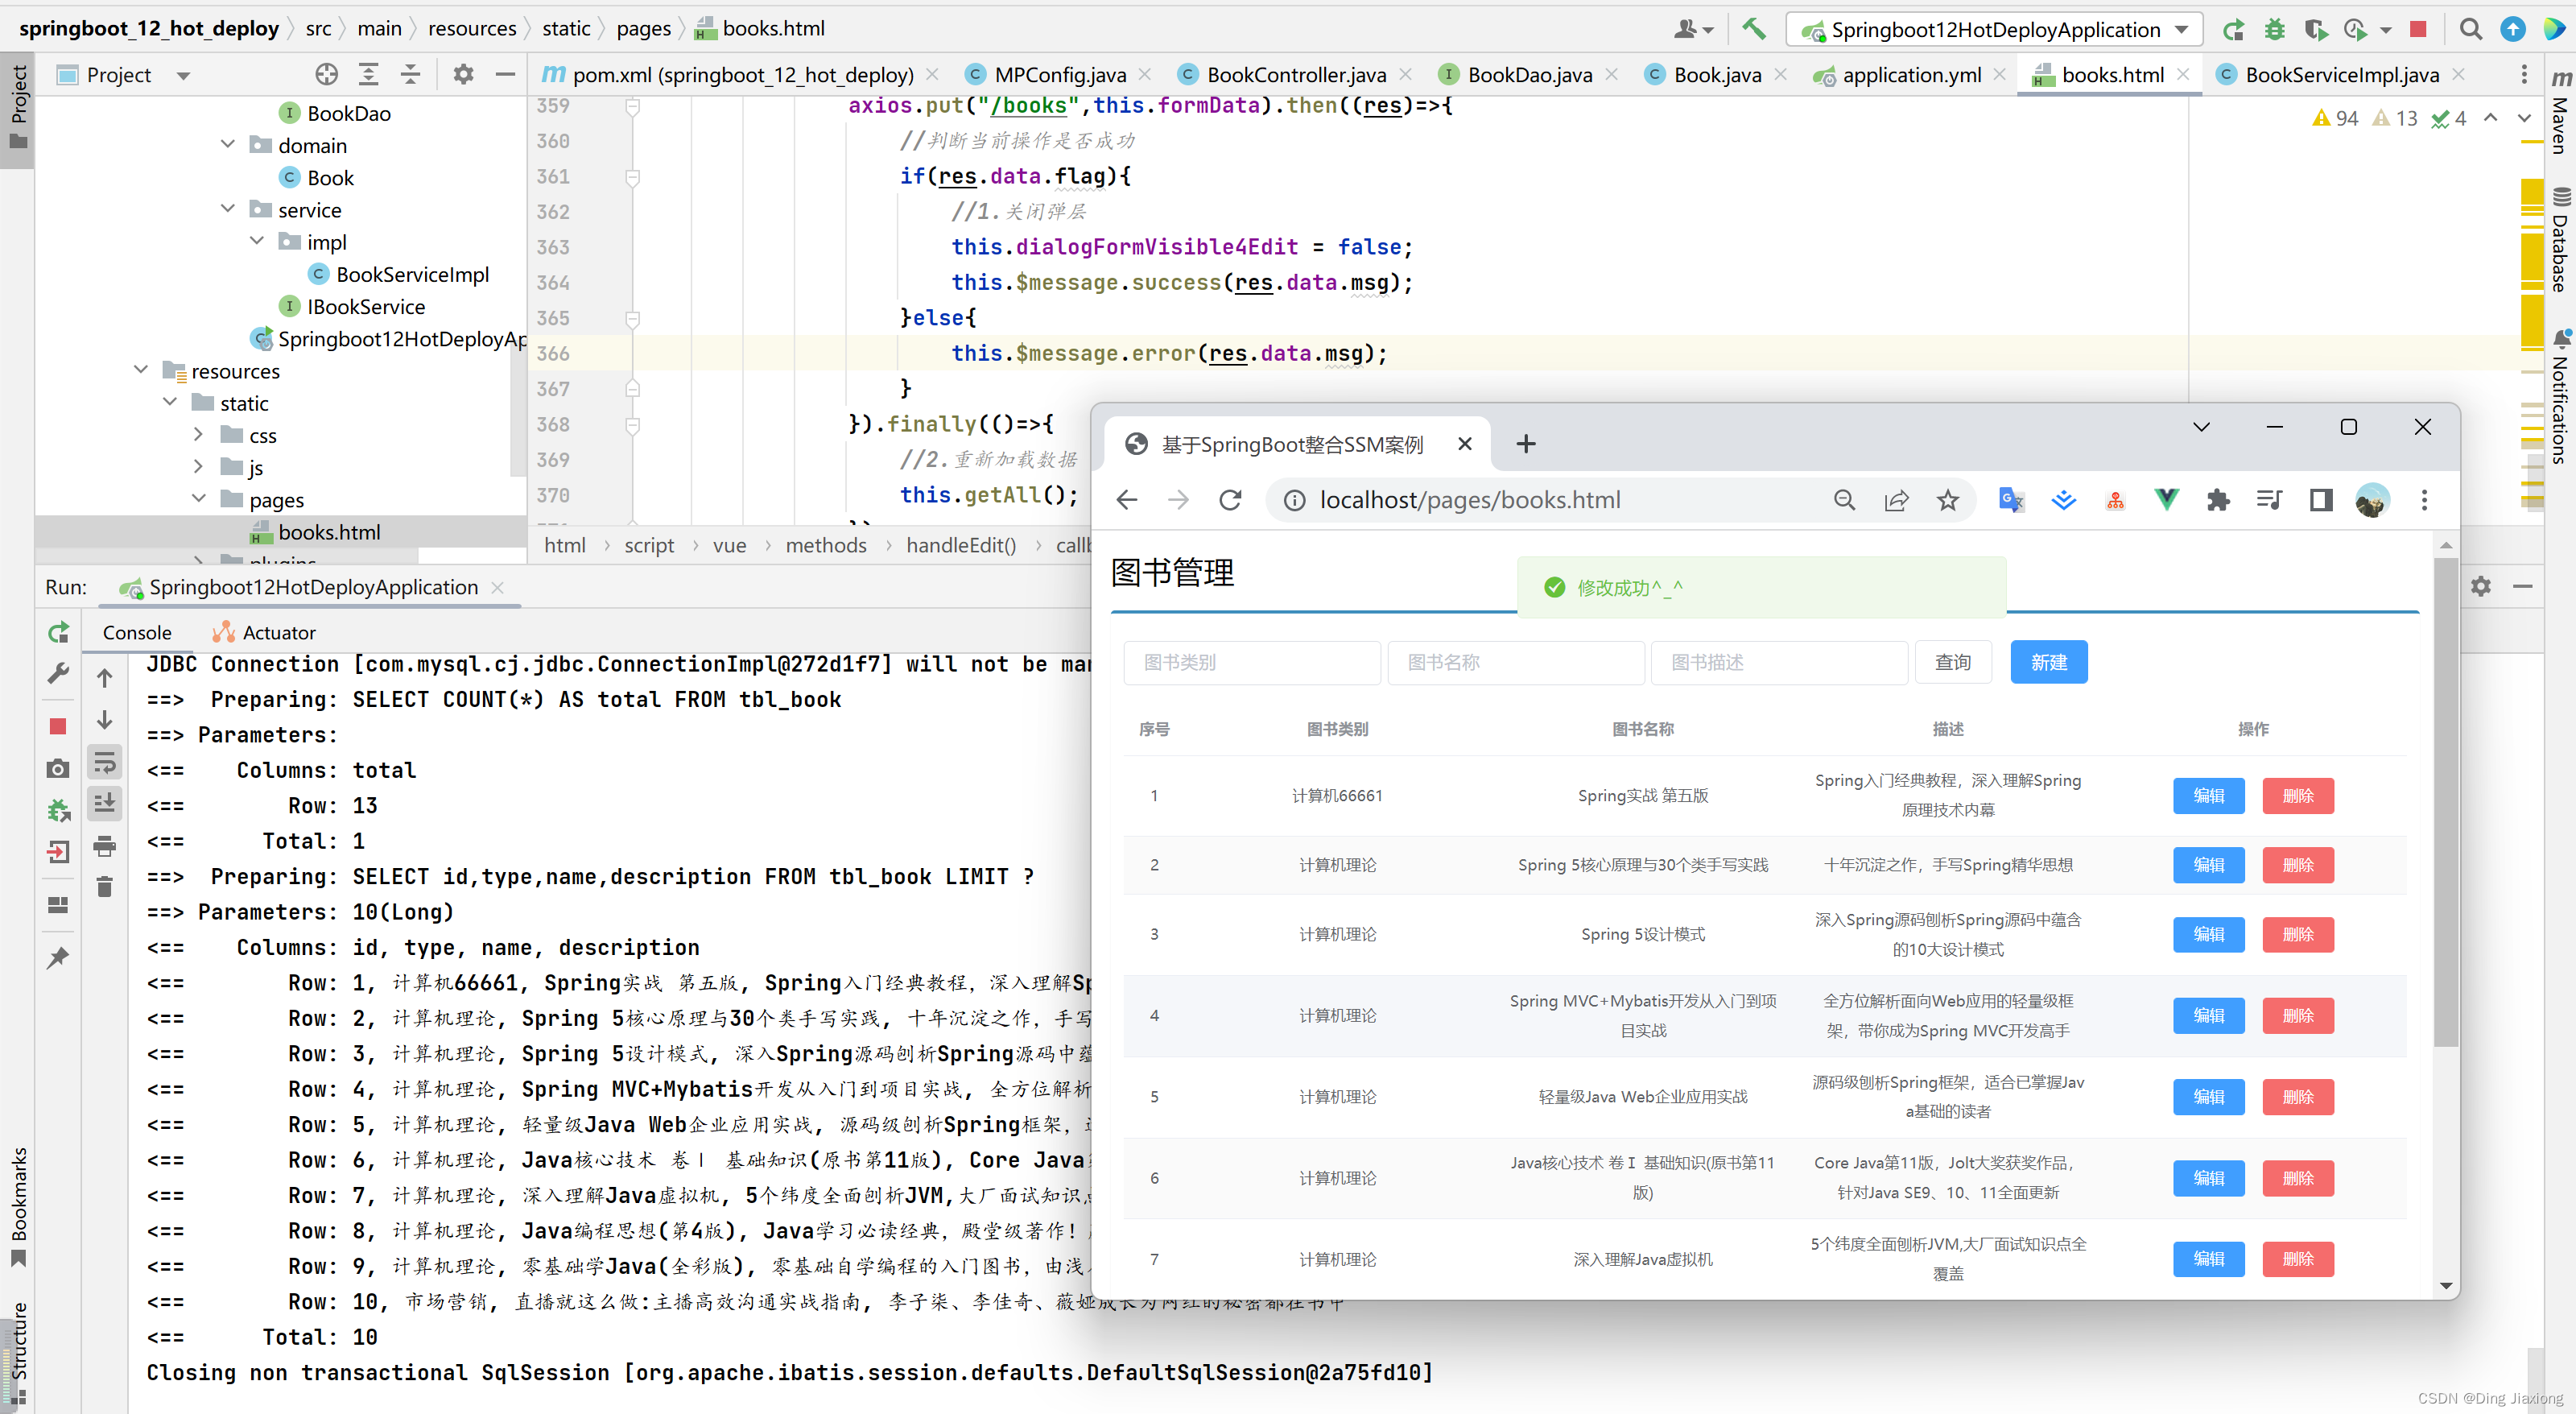Open browser three-dot menu

click(2423, 500)
